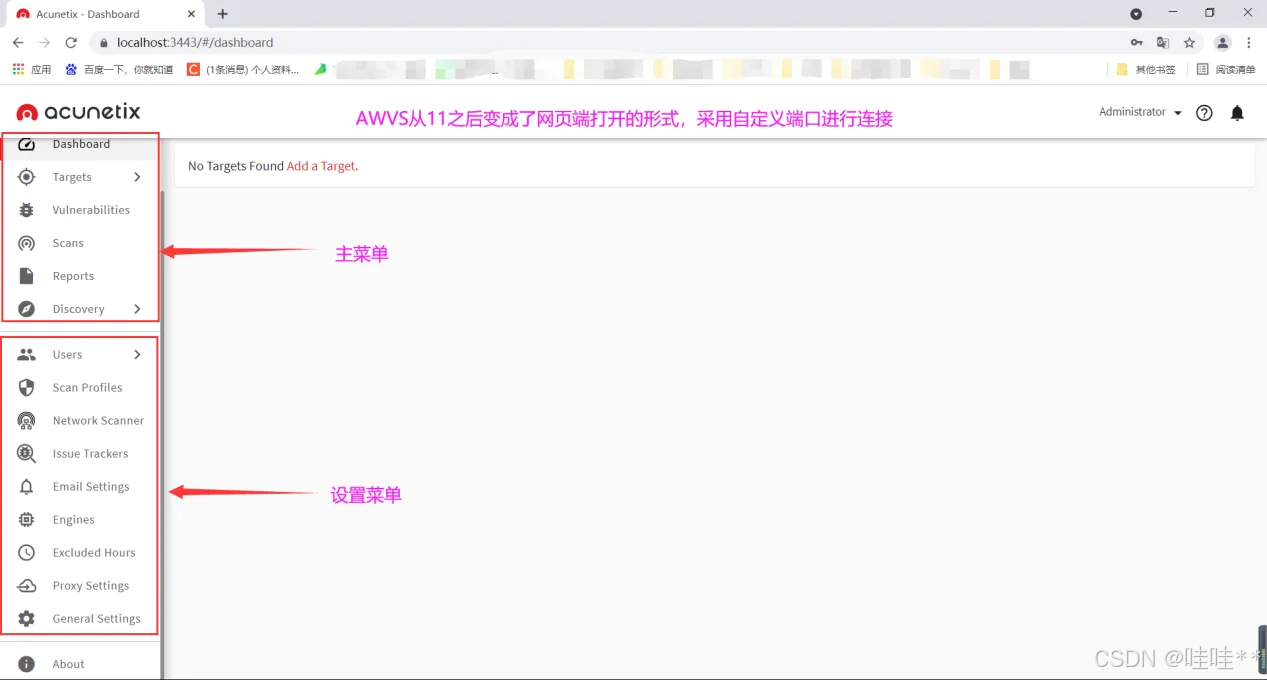Go back with the browser back arrow
This screenshot has height=680, width=1267.
click(x=18, y=43)
